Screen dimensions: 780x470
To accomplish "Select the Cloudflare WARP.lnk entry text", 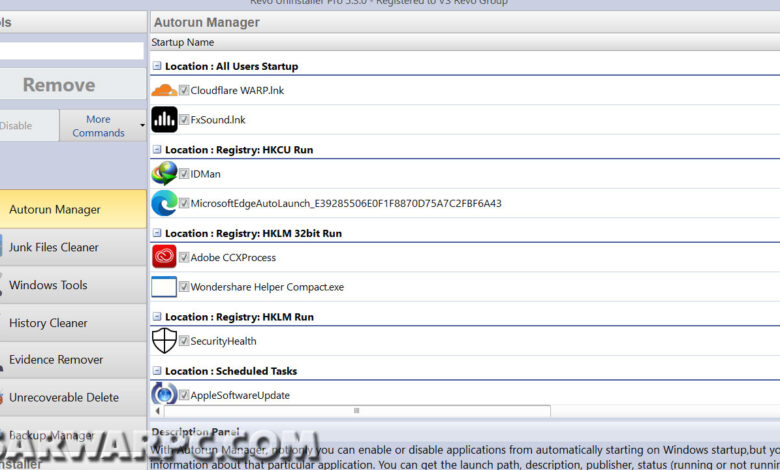I will tap(237, 91).
